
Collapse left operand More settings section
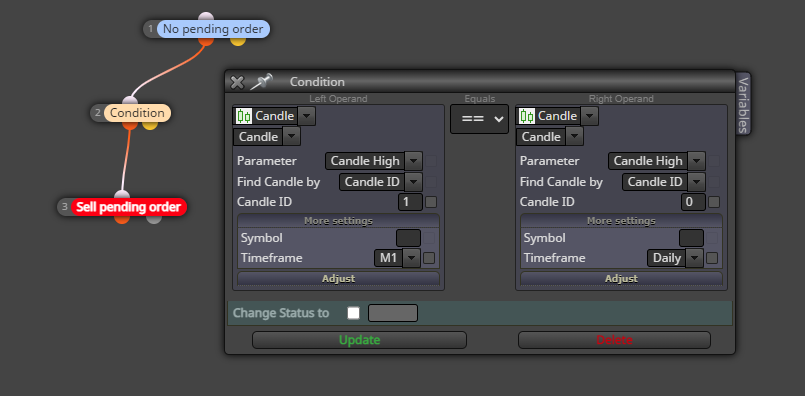(x=338, y=221)
